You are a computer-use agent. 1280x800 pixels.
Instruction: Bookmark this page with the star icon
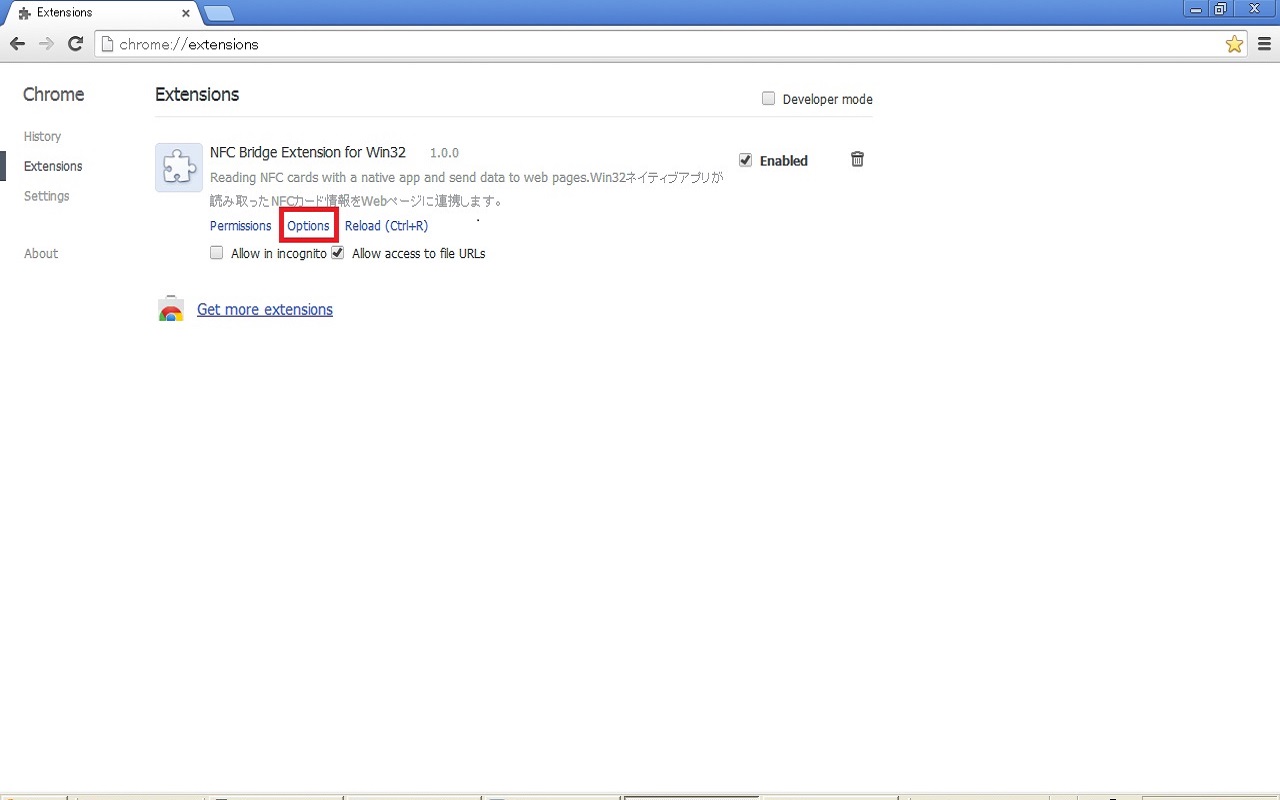pyautogui.click(x=1234, y=44)
